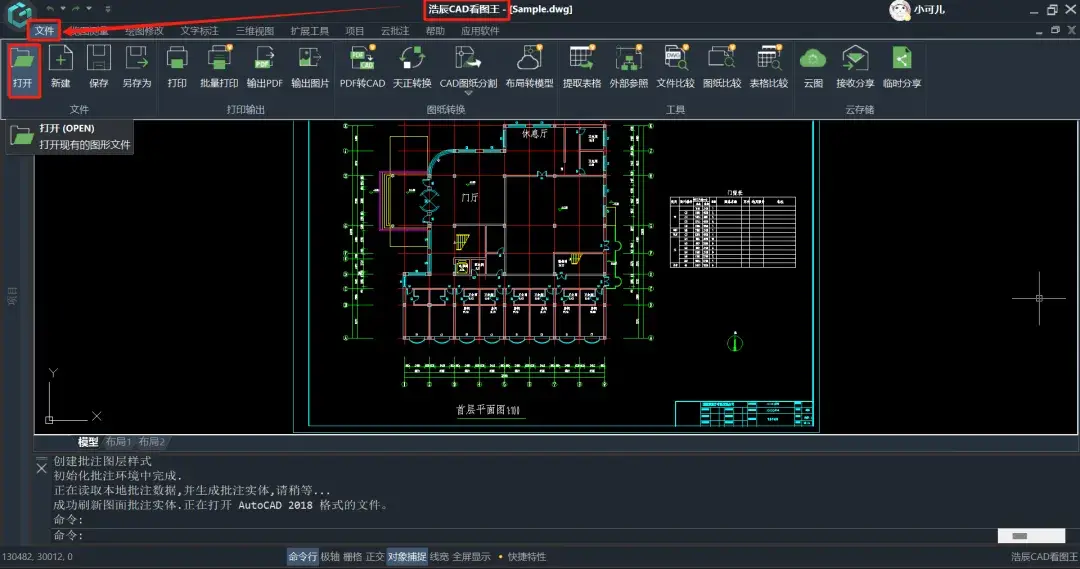This screenshot has width=1080, height=569.
Task: Toggle 极轴 polar tracking
Action: click(x=330, y=557)
